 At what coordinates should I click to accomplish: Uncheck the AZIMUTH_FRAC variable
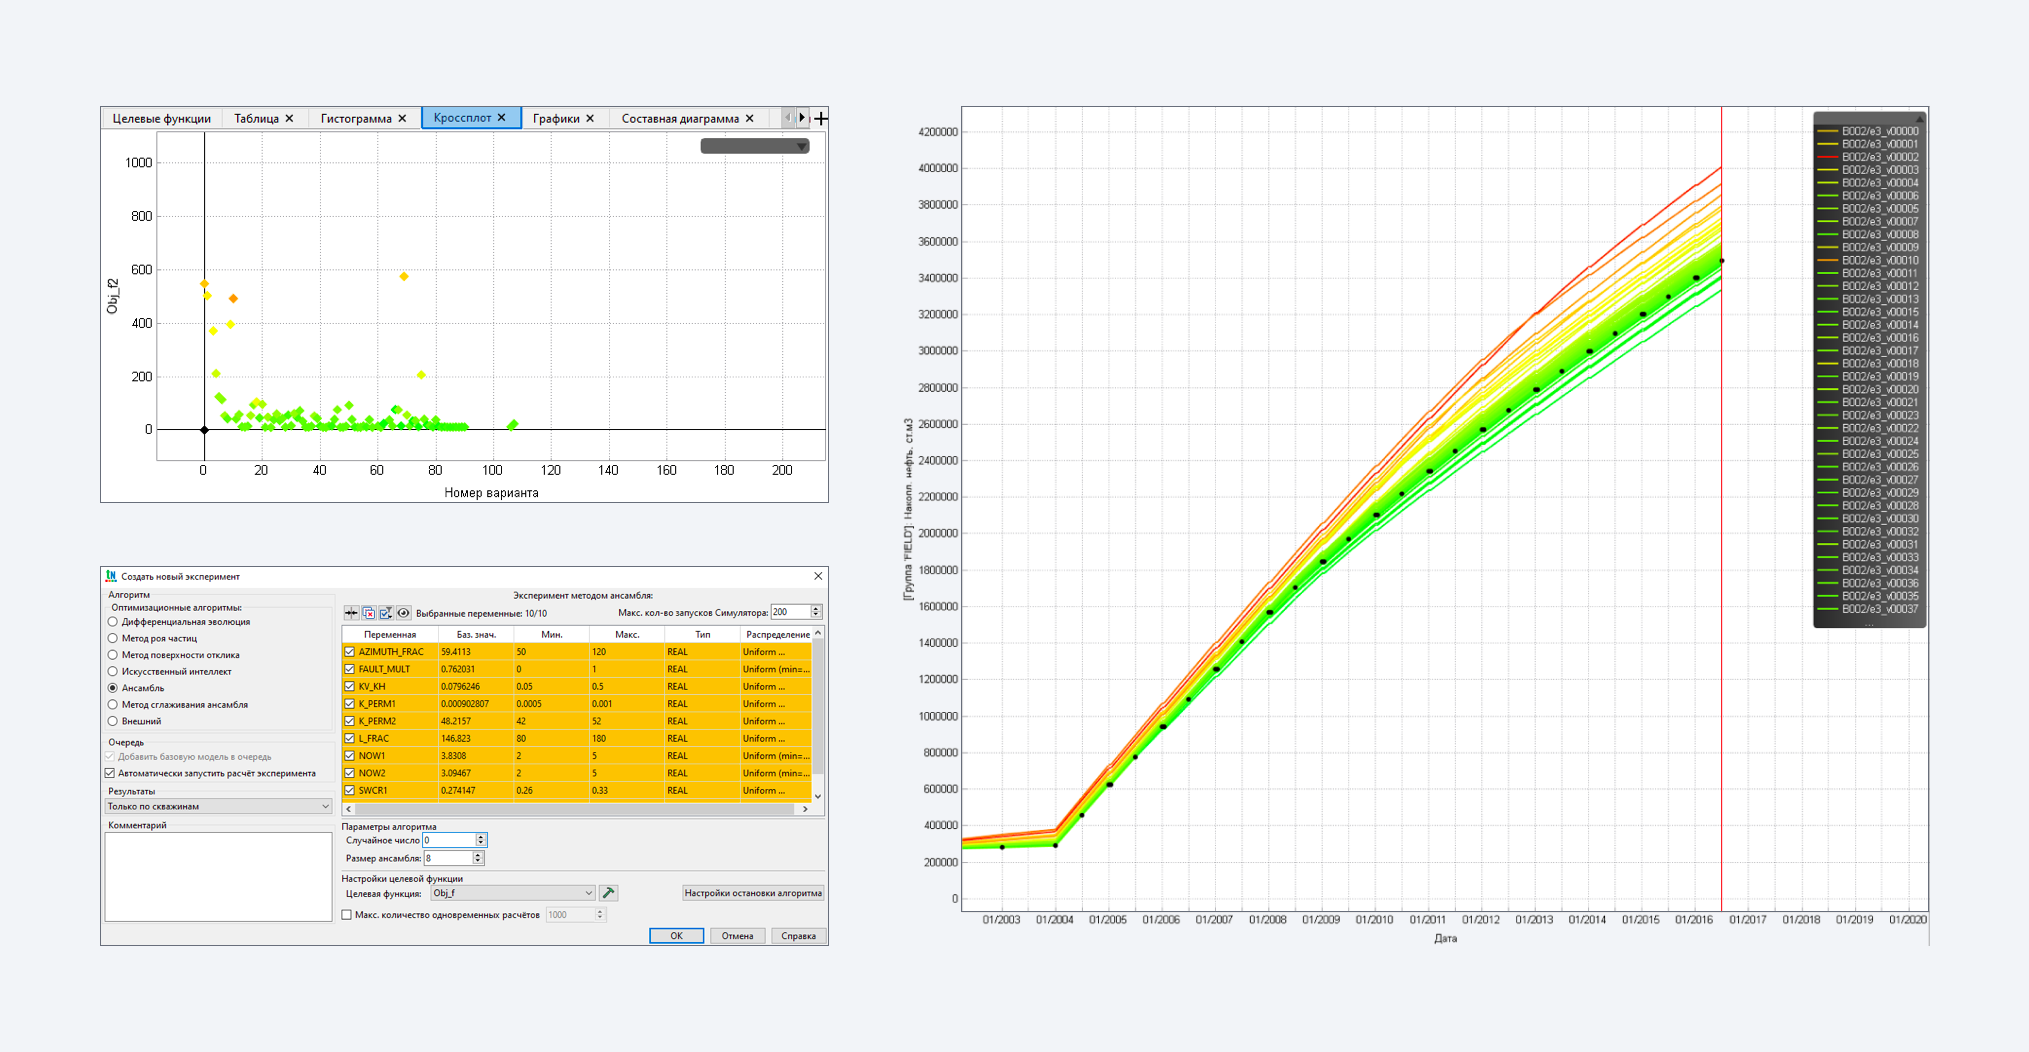point(350,652)
